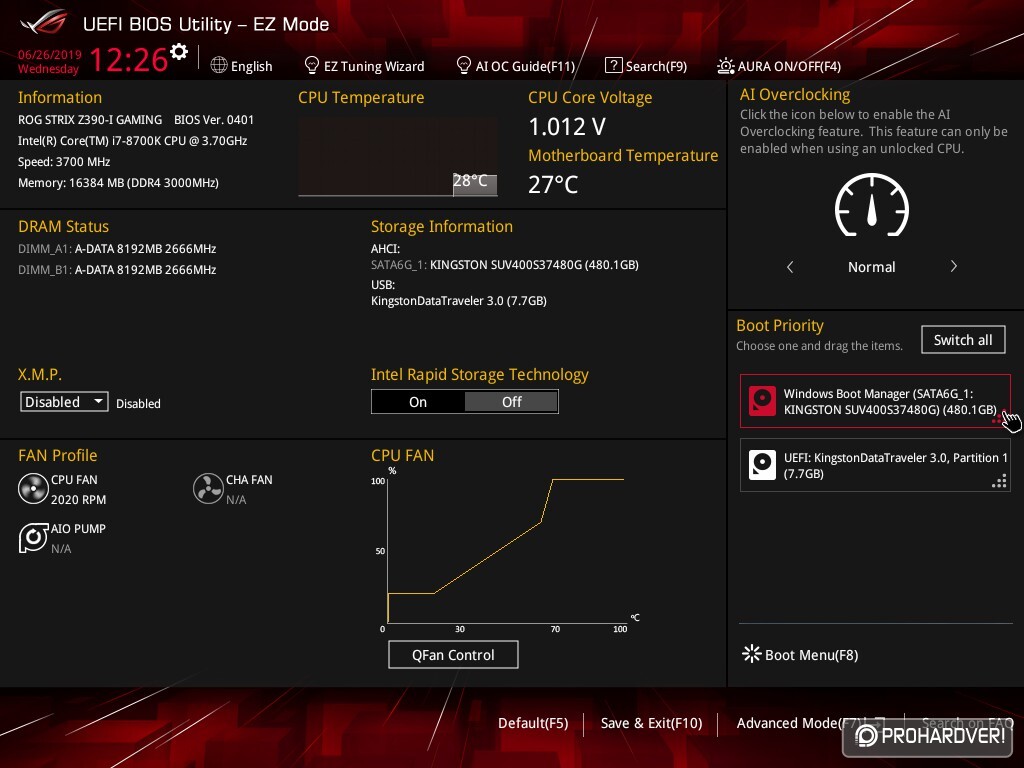Screen dimensions: 1024x768
Task: Click the AIO PUMP icon
Action: click(x=33, y=538)
